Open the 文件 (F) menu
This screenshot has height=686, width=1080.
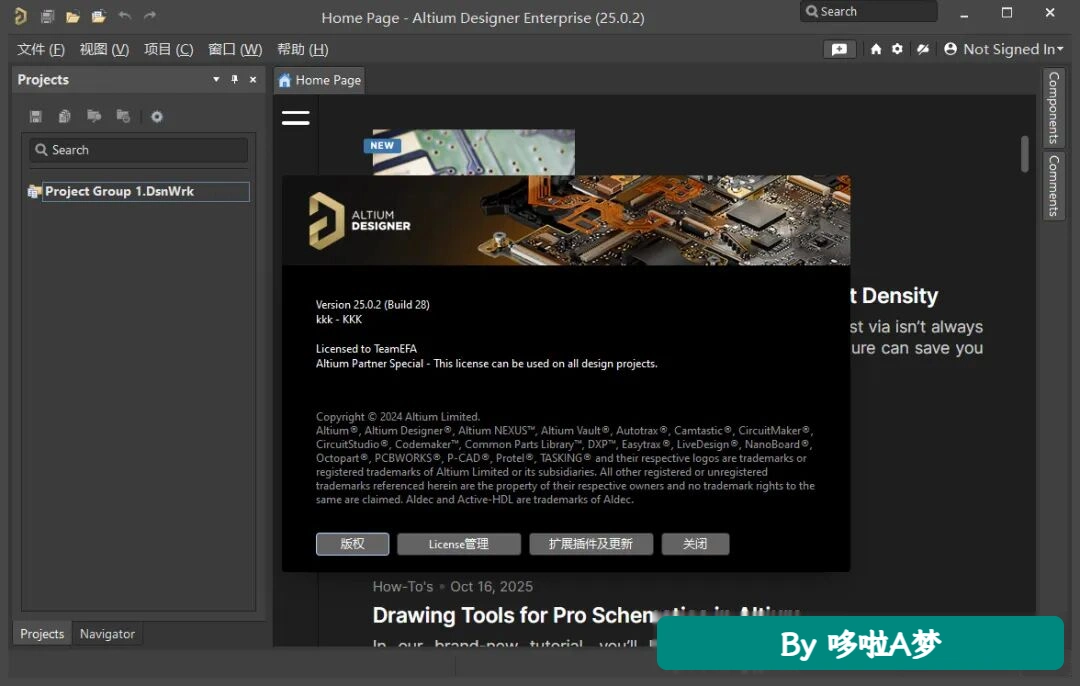coord(41,50)
